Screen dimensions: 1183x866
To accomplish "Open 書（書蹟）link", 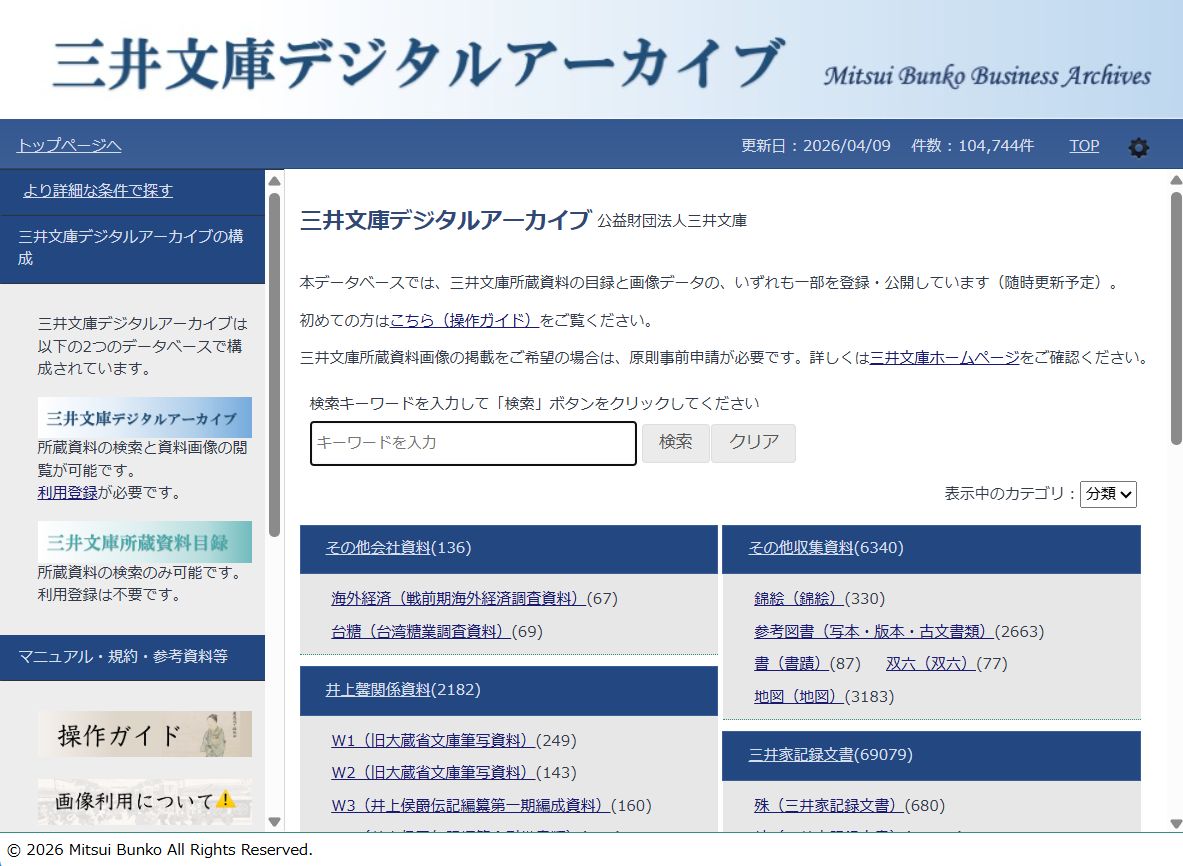I will (791, 664).
